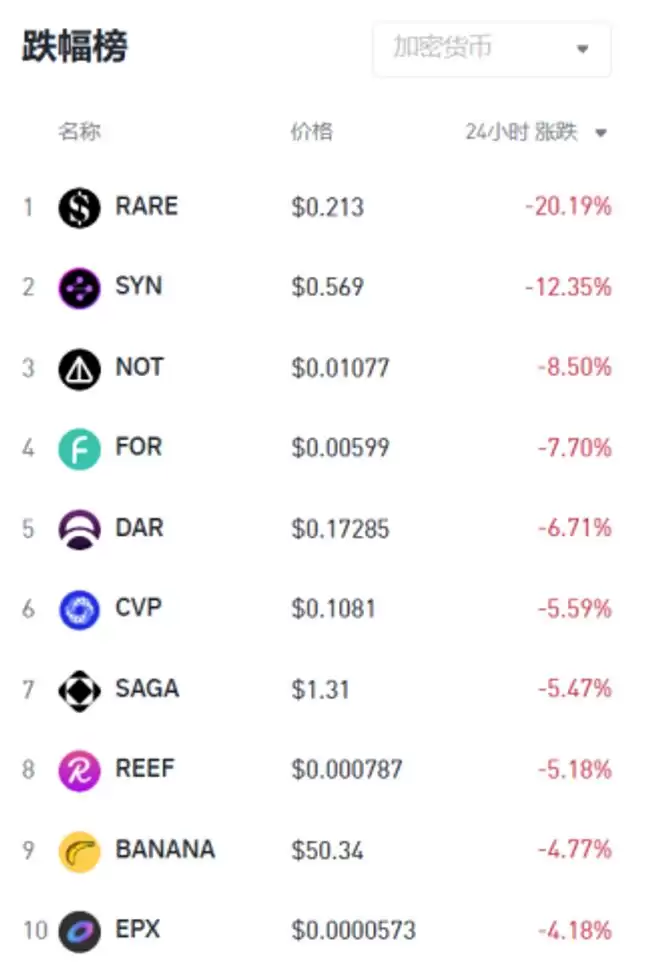
Task: Click the FOR coin icon
Action: 79,449
